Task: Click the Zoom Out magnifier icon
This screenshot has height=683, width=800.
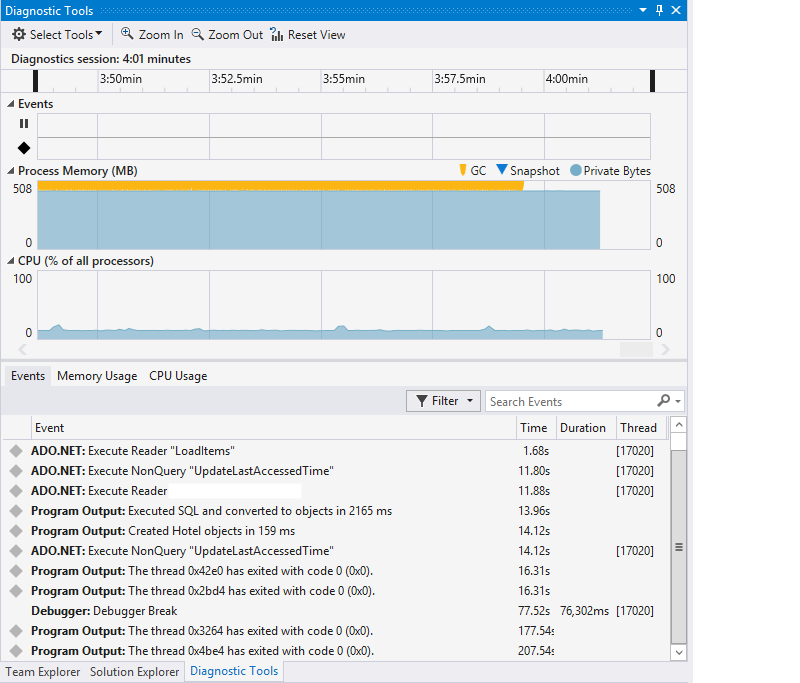Action: 197,34
